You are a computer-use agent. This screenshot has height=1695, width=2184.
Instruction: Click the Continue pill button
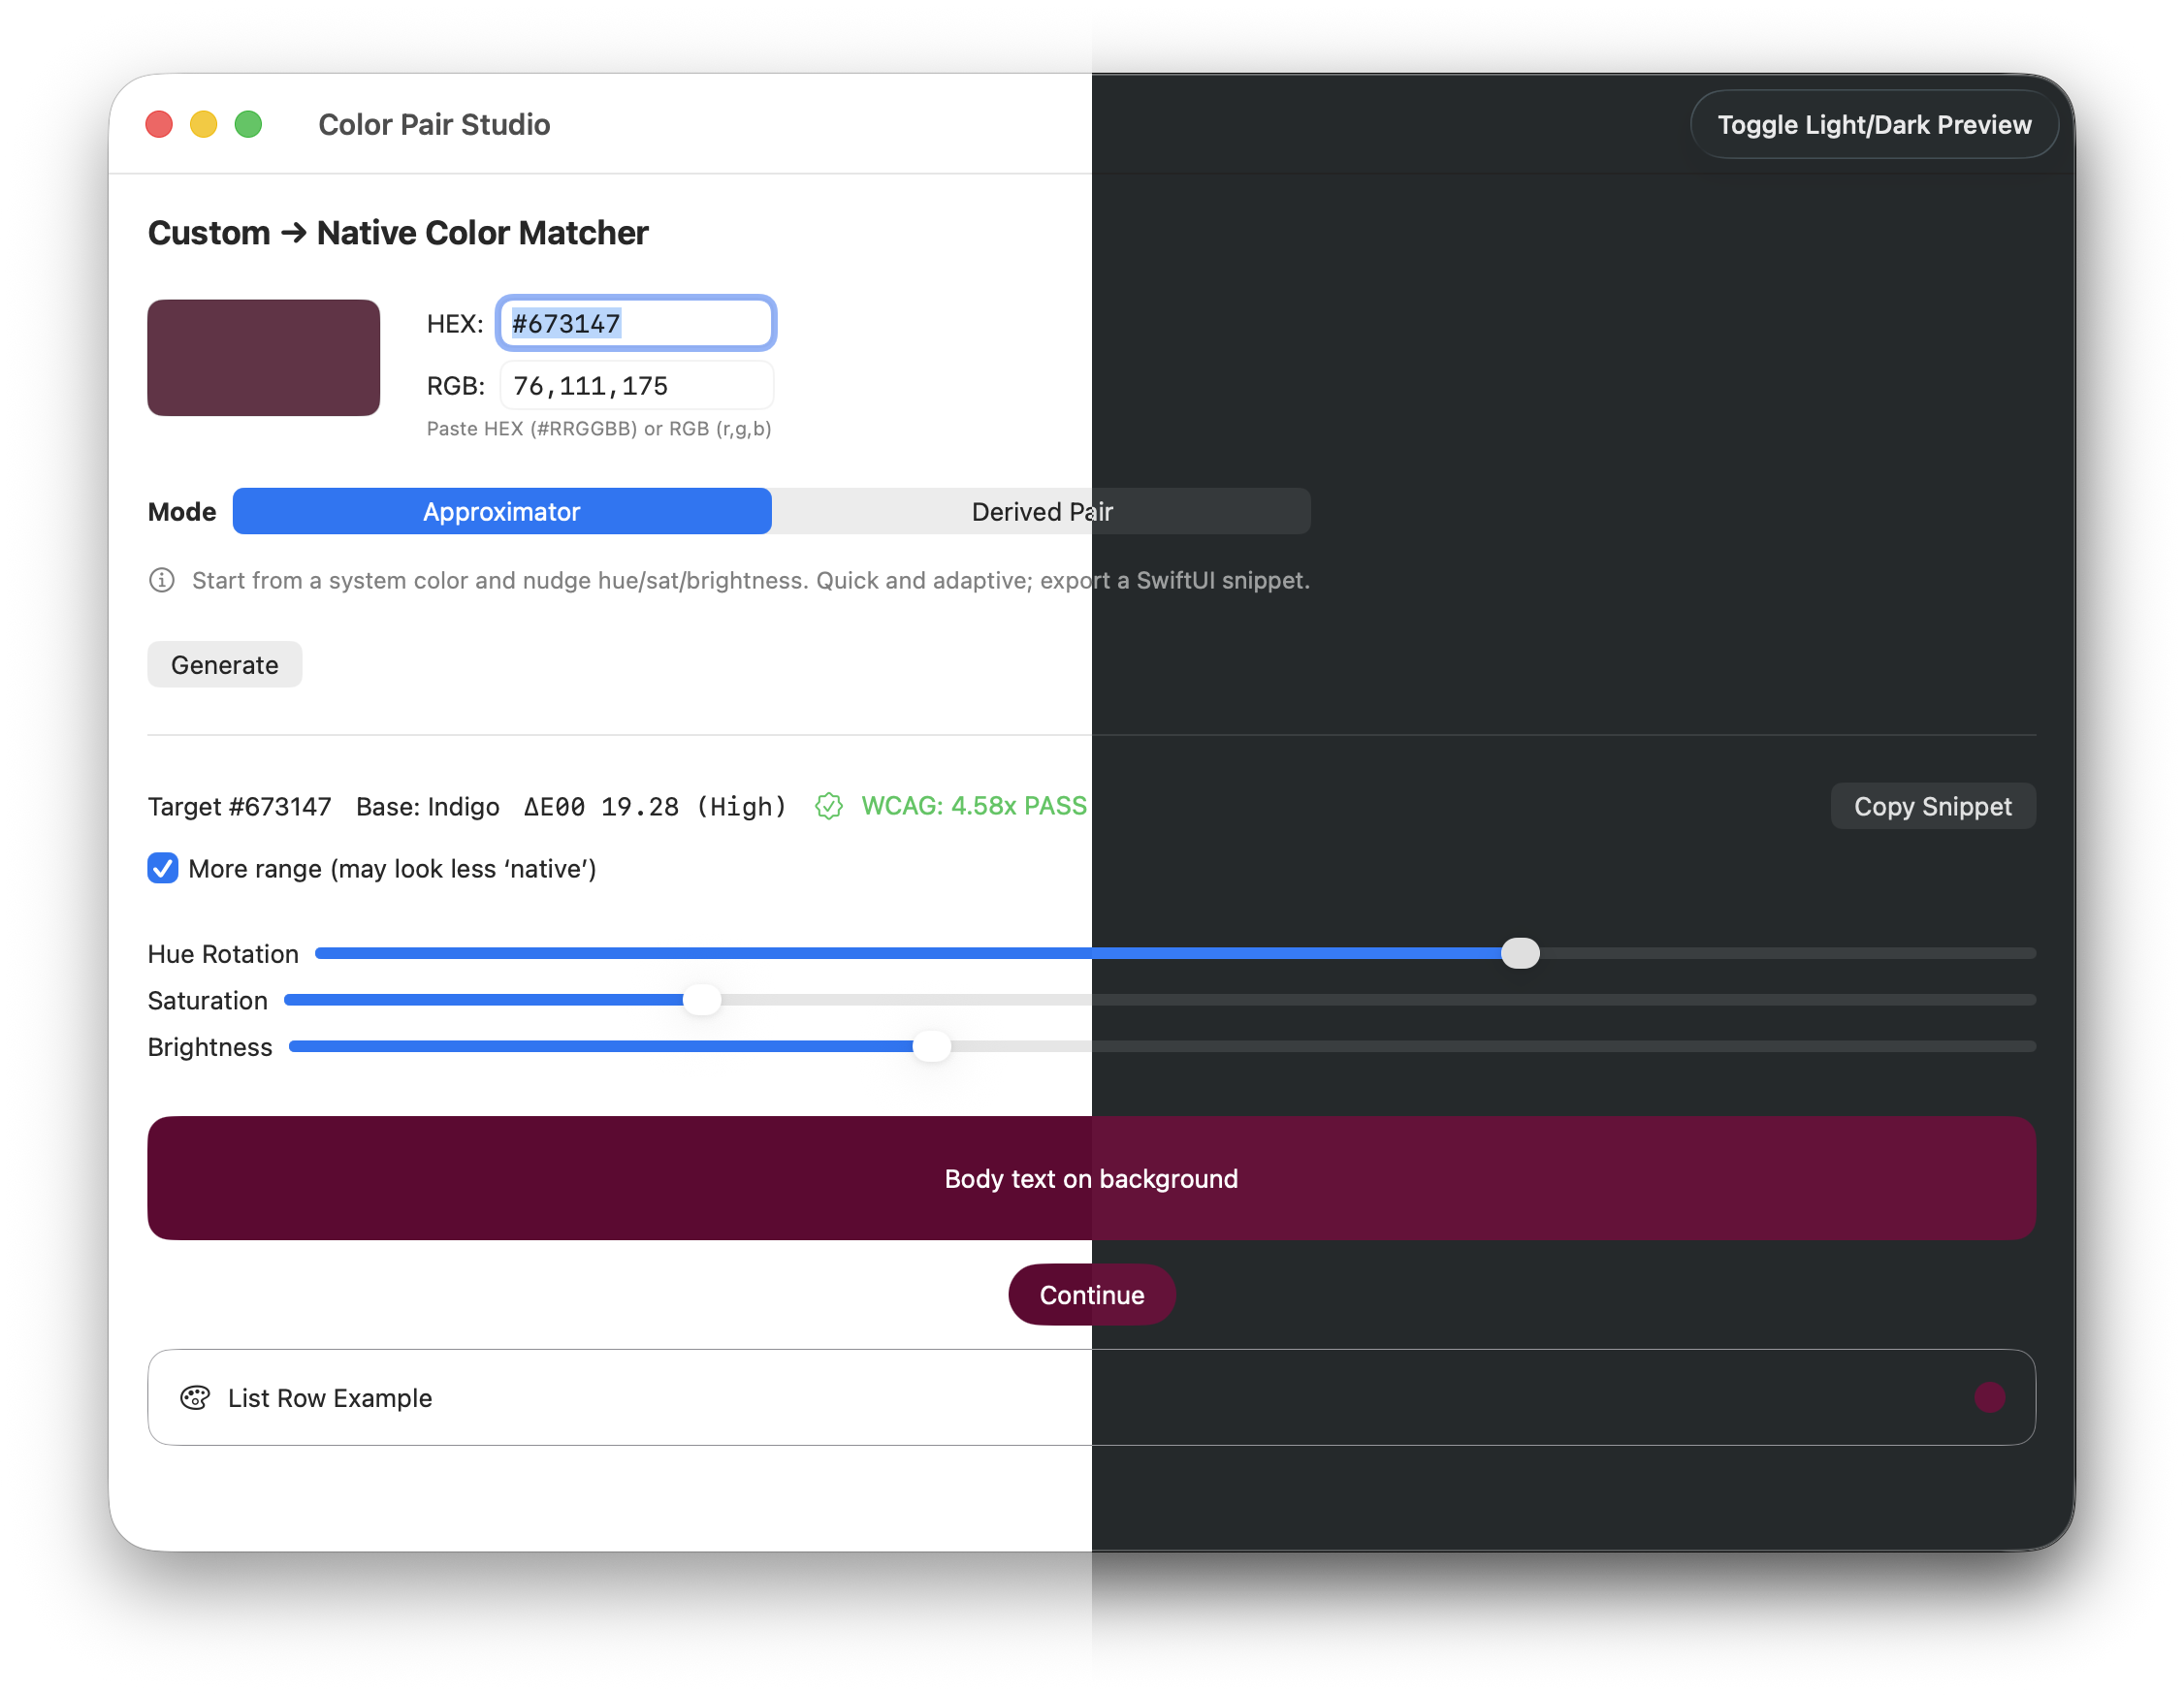1091,1294
